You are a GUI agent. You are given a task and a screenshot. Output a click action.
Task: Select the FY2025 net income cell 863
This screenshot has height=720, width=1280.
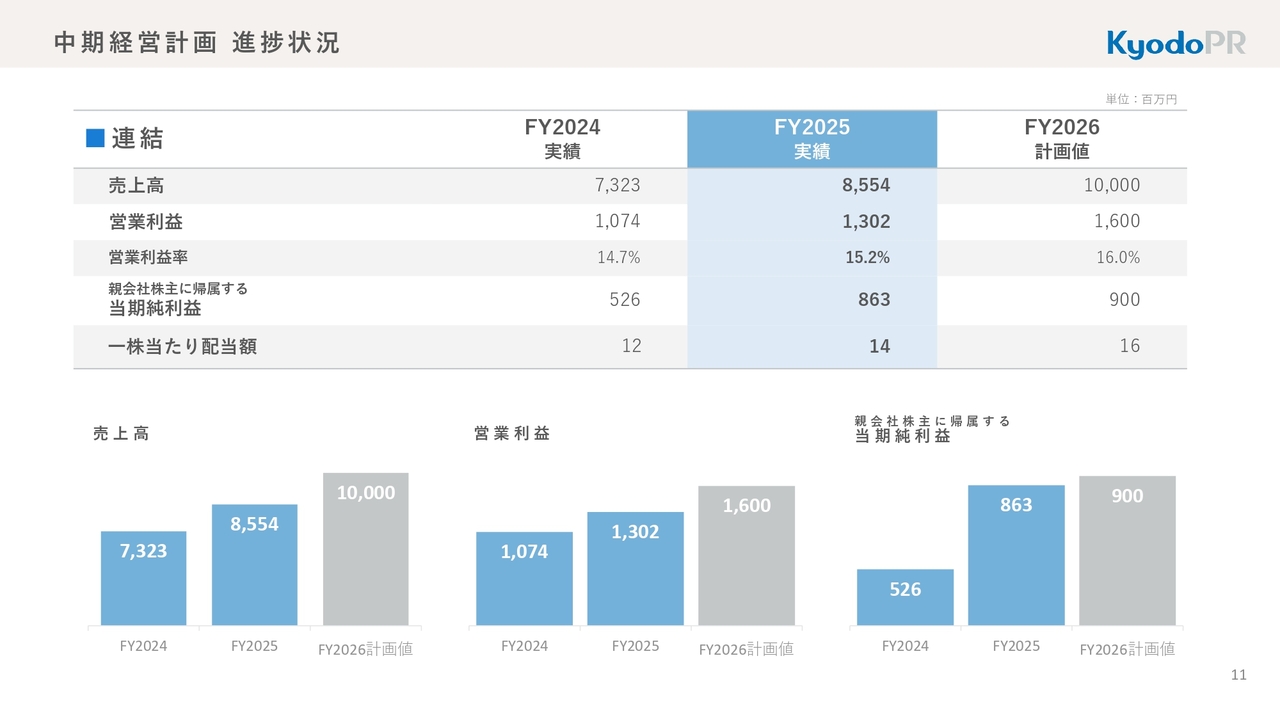point(874,300)
